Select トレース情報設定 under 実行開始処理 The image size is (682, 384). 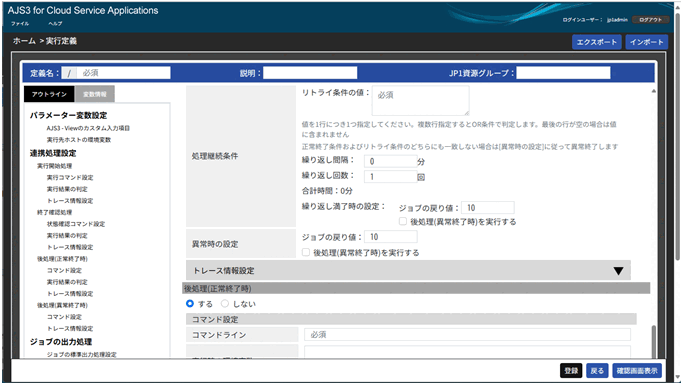[x=70, y=200]
